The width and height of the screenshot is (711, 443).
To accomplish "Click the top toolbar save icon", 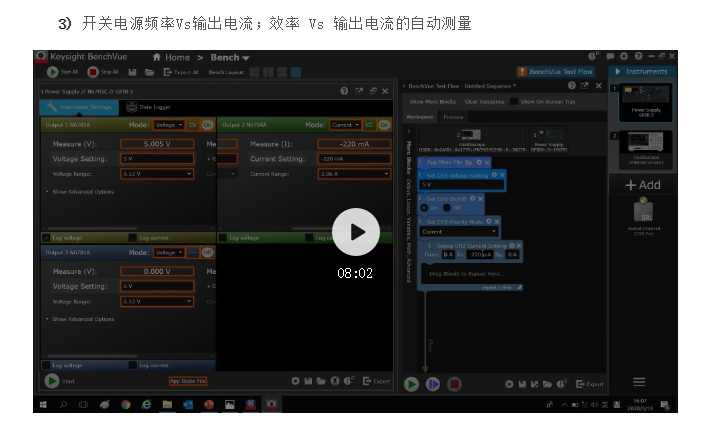I will click(132, 72).
